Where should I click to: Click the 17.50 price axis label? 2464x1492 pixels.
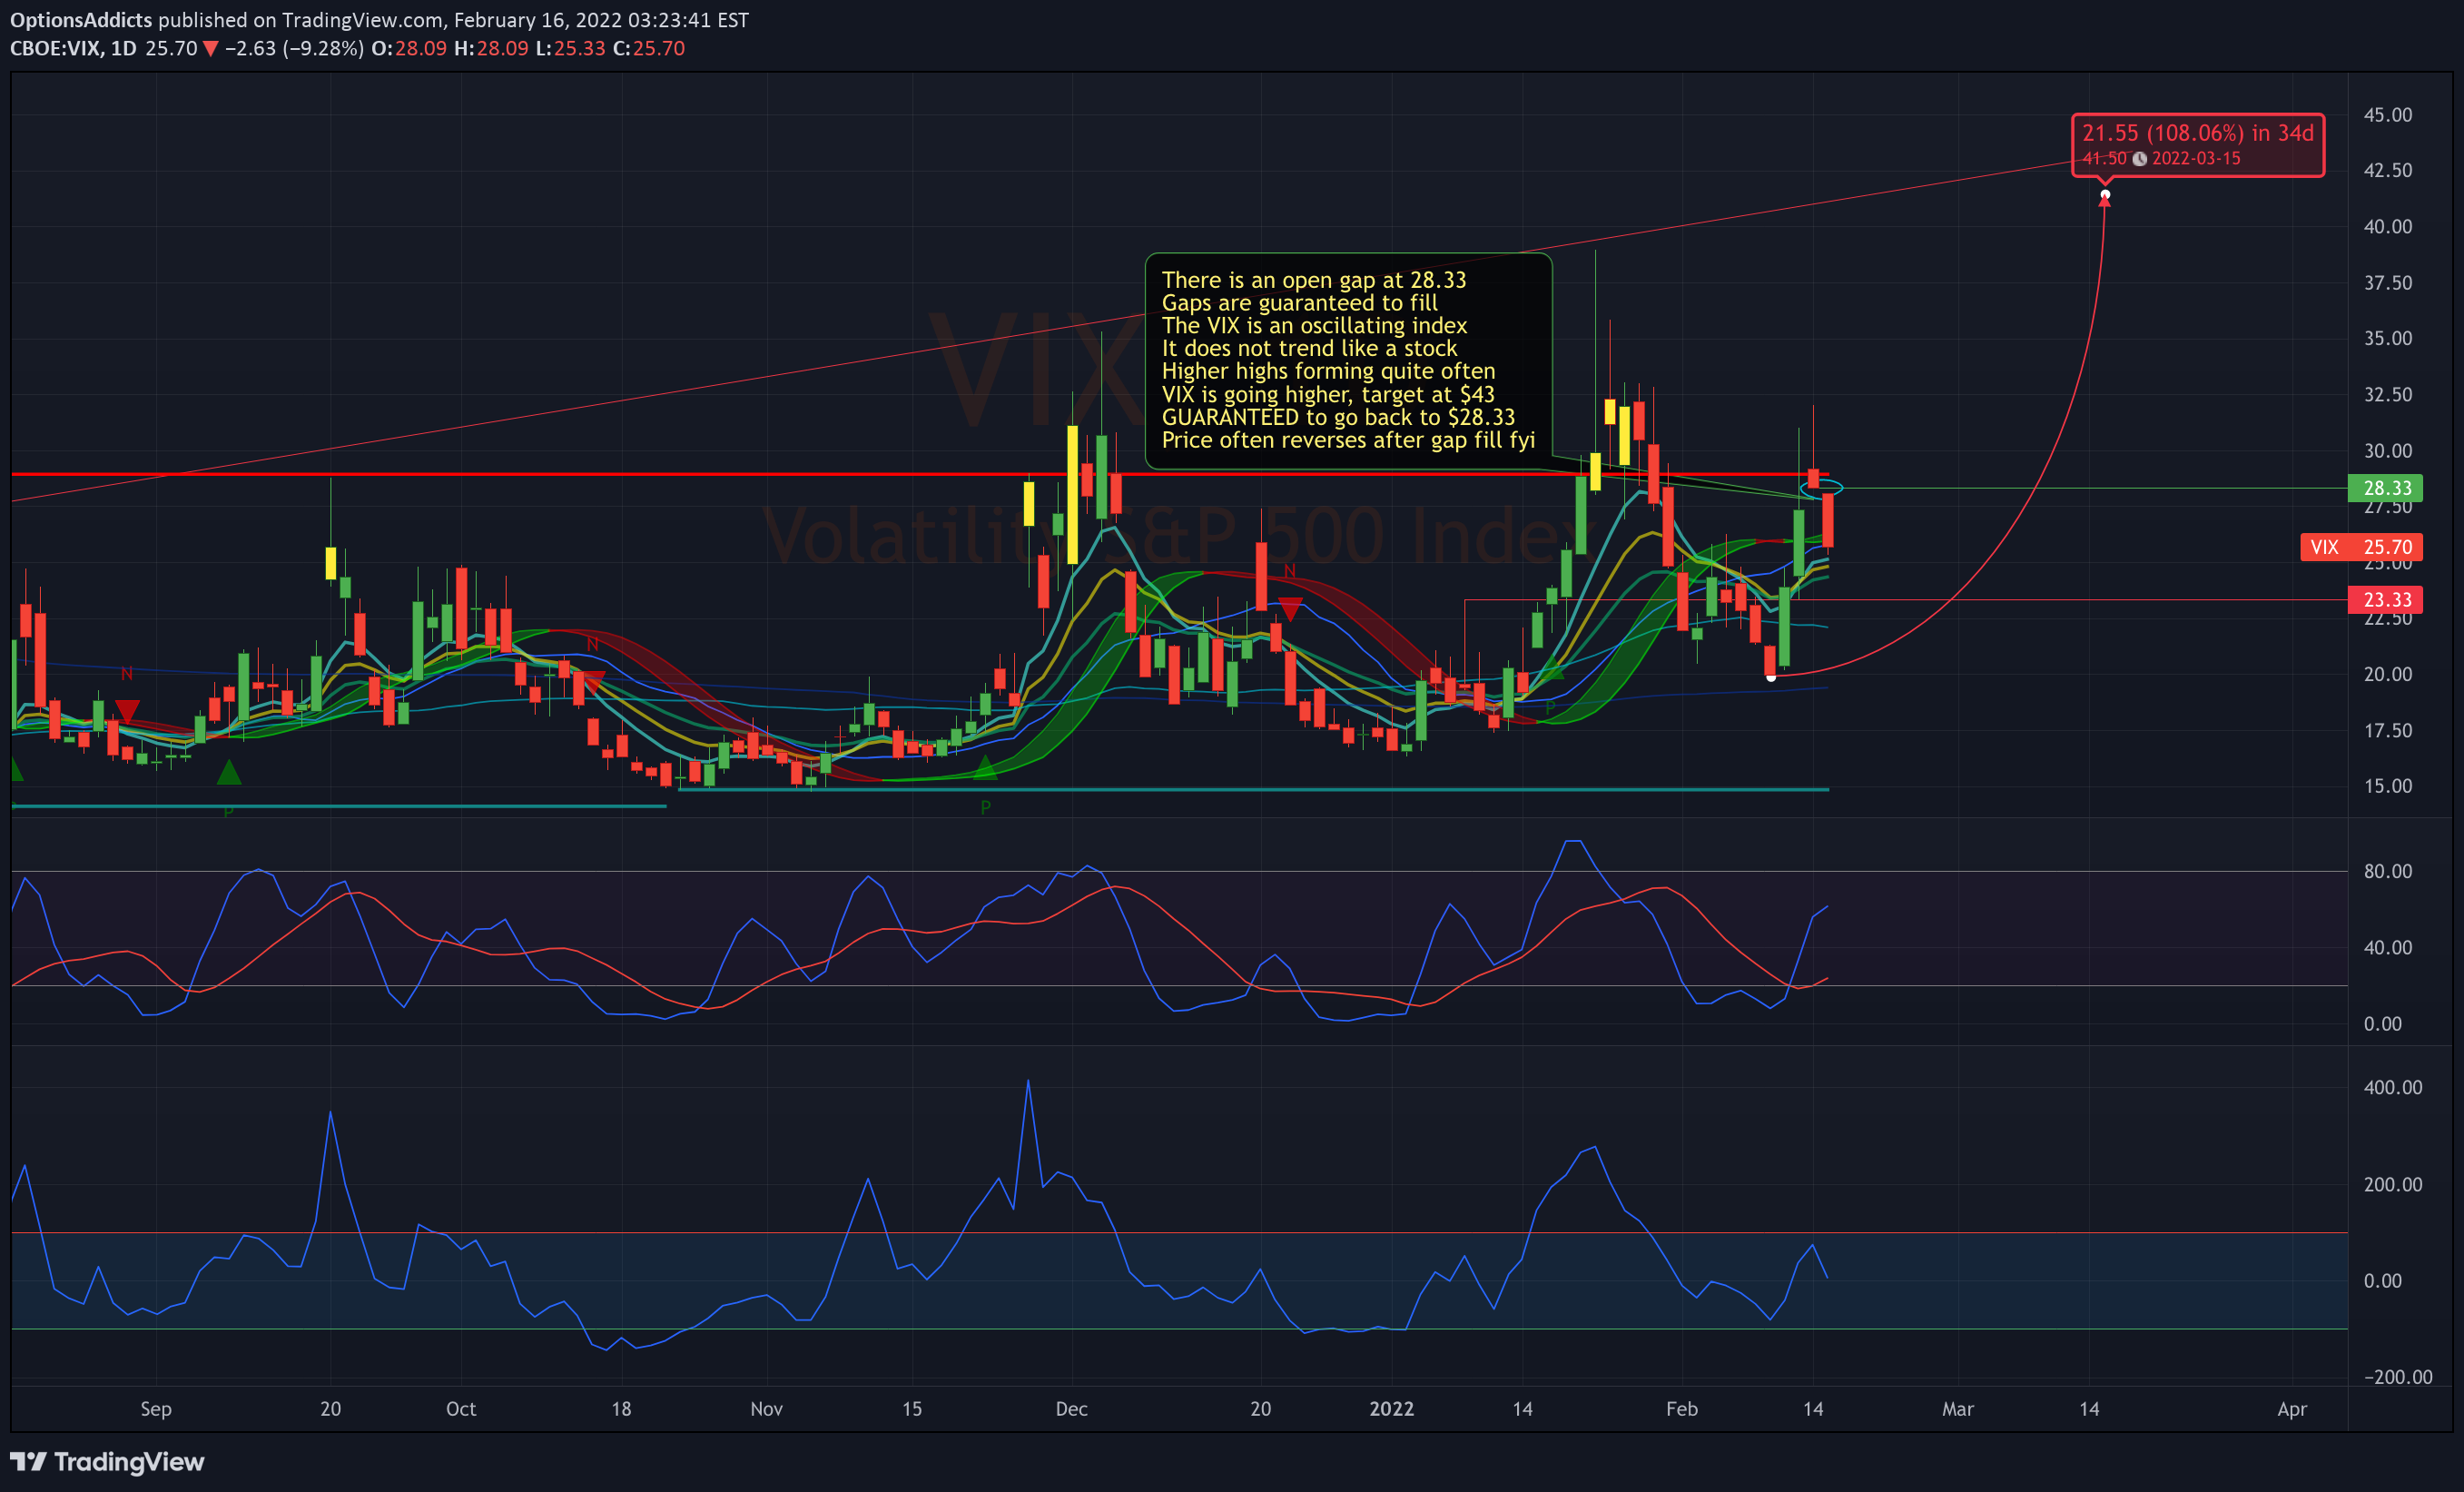(2387, 731)
